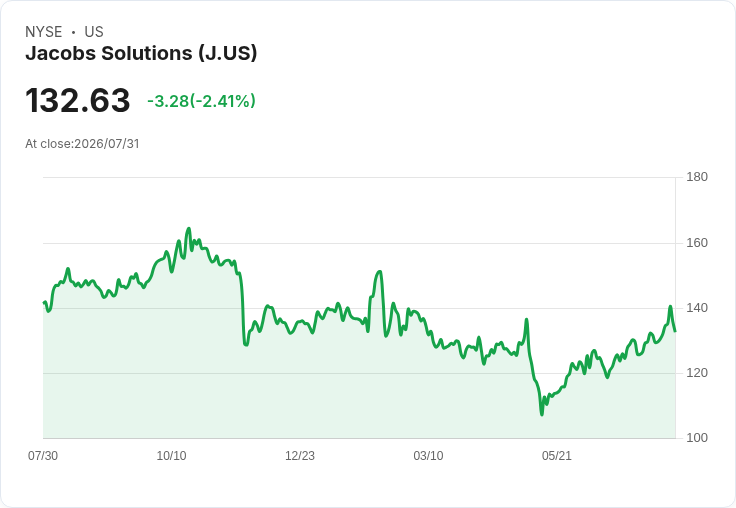Screen dimensions: 736x508
Task: Select the 10/10 date axis label
Action: click(171, 455)
